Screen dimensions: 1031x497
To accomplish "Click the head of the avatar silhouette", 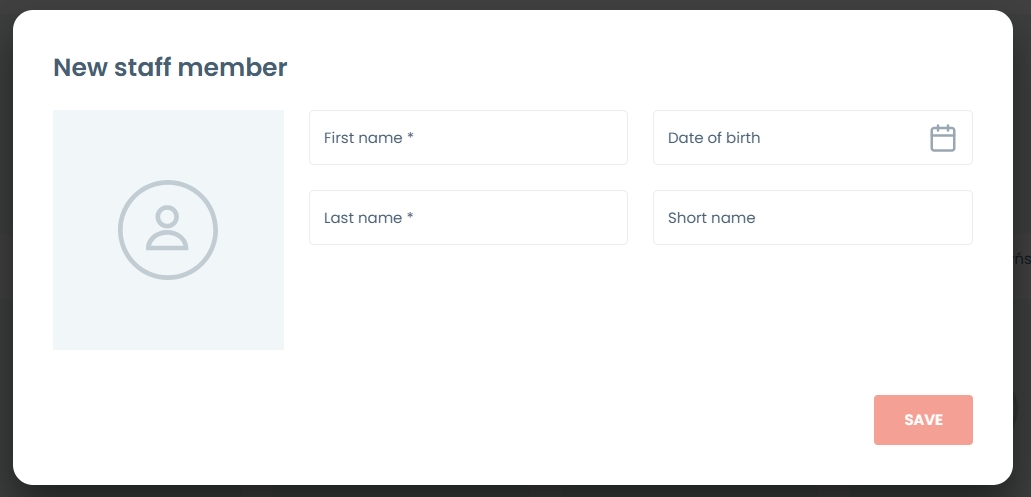I will 168,215.
